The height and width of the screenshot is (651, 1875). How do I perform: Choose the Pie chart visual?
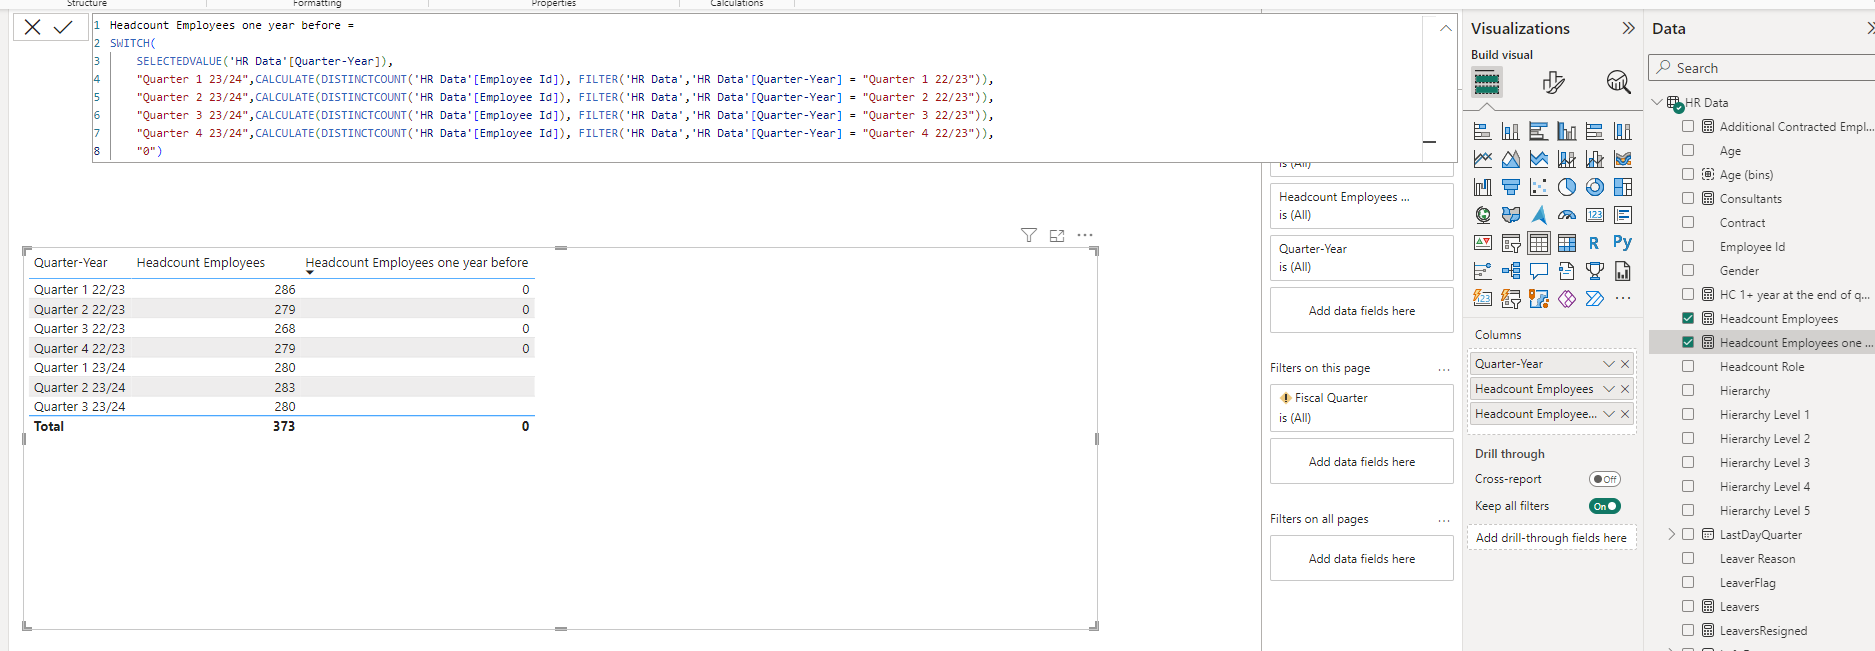tap(1567, 187)
